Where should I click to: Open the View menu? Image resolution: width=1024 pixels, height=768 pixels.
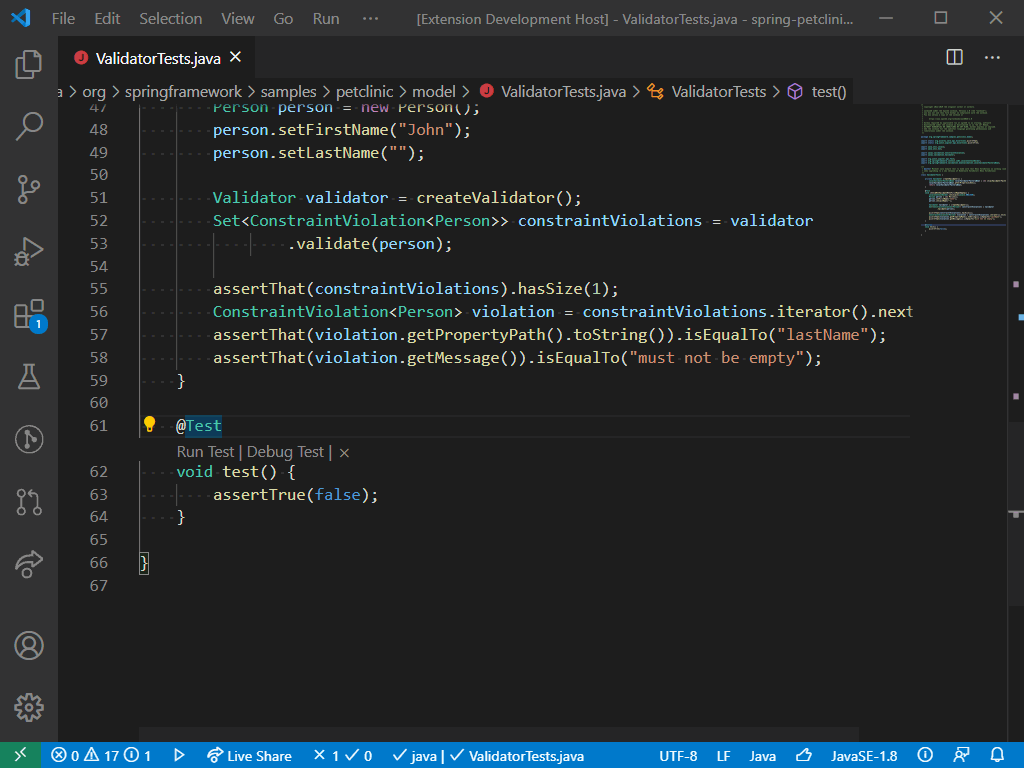pos(238,18)
